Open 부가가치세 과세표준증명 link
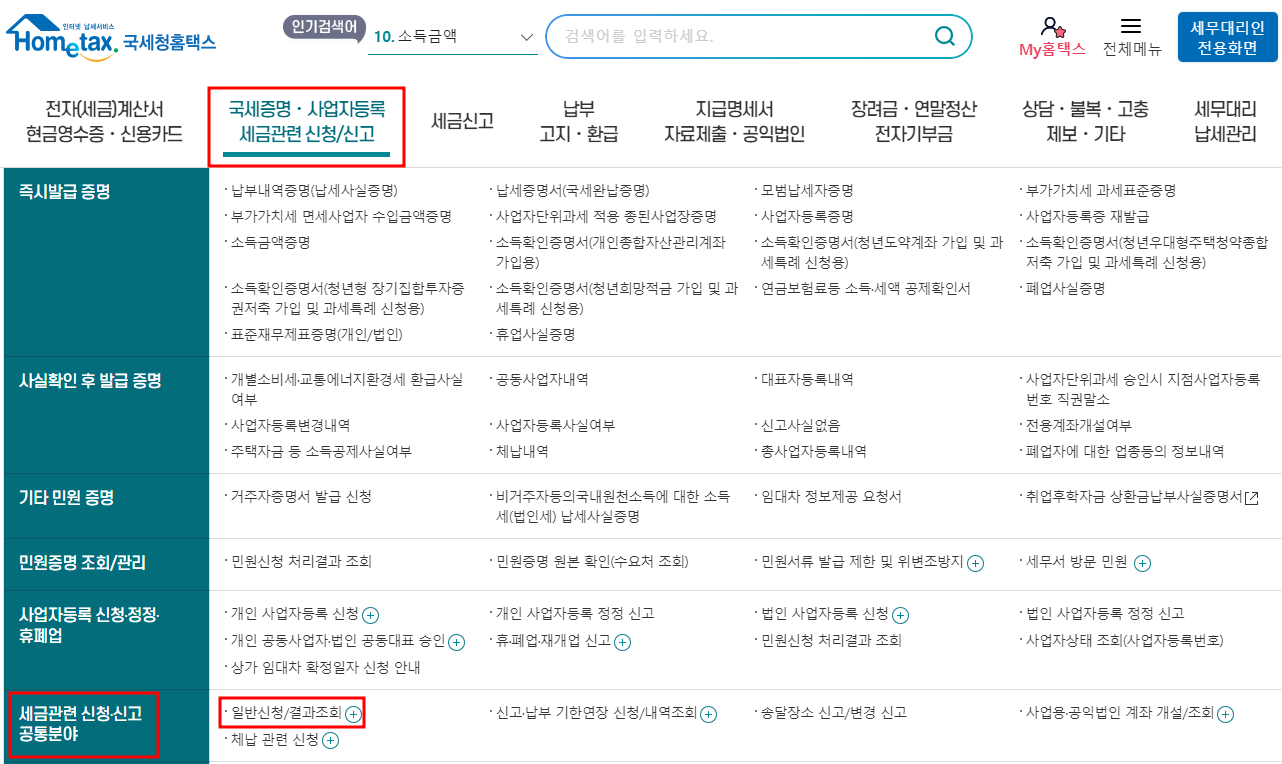Viewport: 1282px width, 764px height. (1101, 190)
